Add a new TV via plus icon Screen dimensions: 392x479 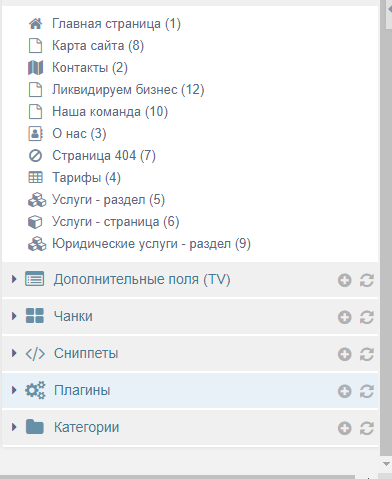pos(344,280)
